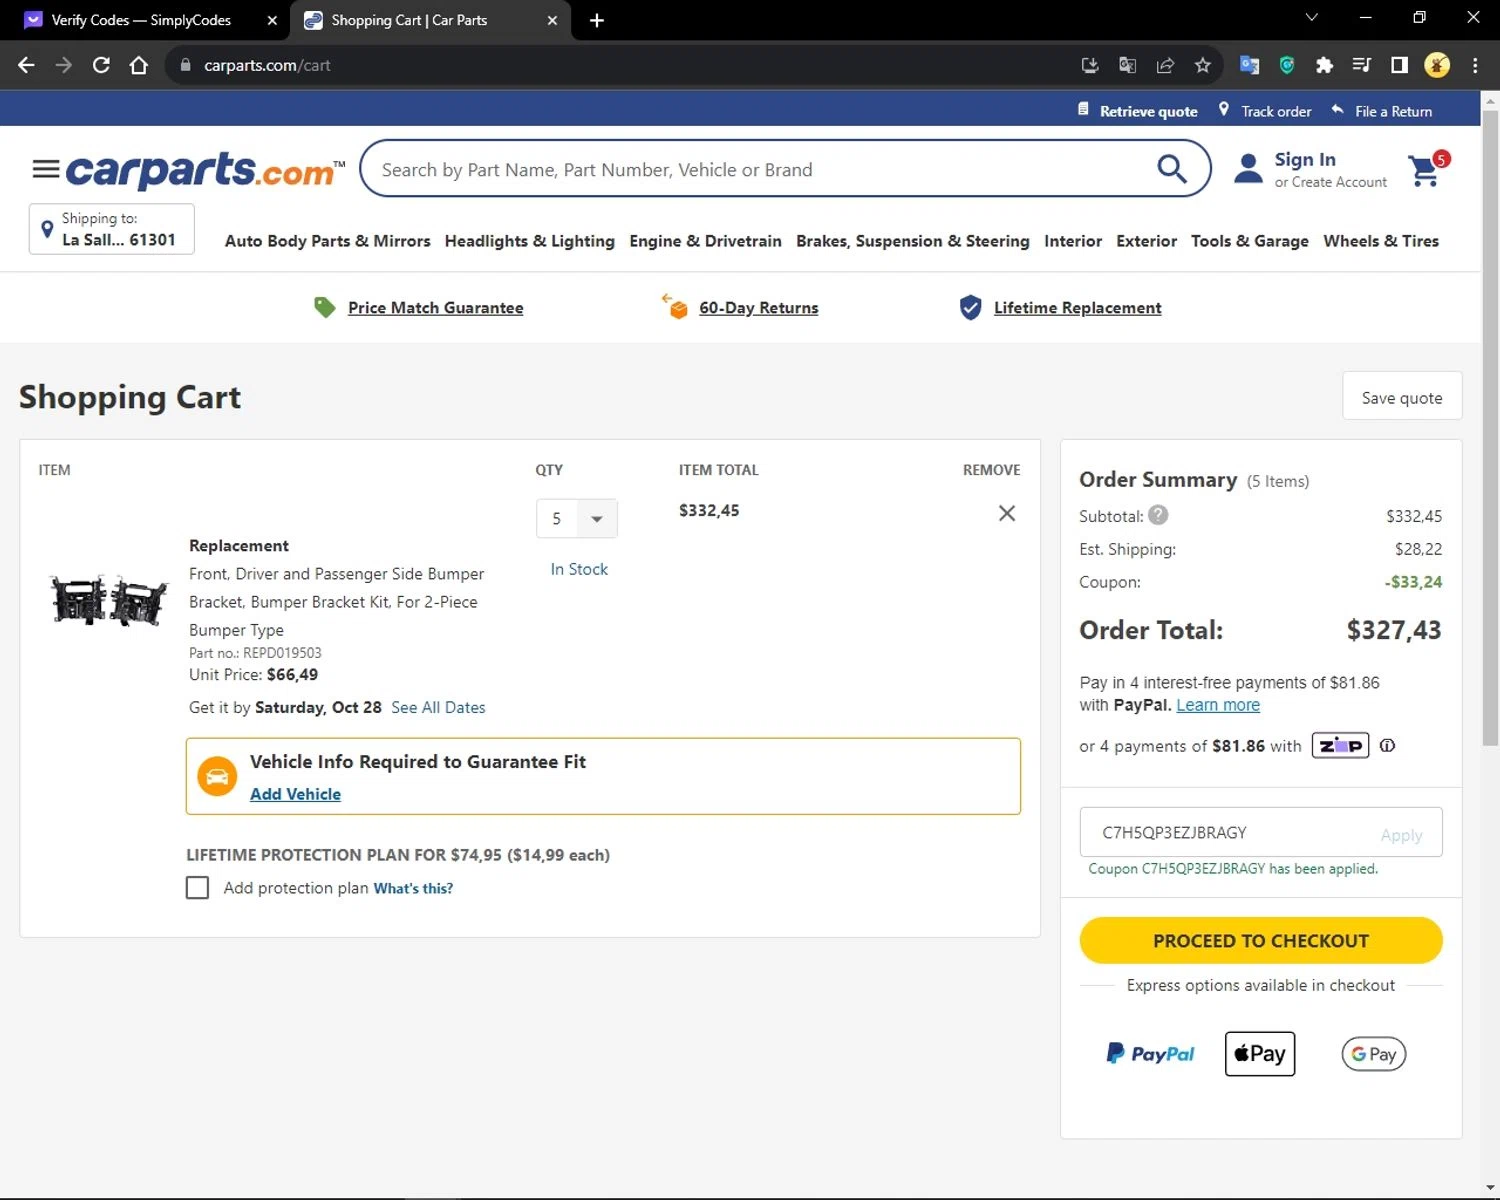Click the Lifetime Replacement shield icon
The height and width of the screenshot is (1200, 1500).
(970, 307)
